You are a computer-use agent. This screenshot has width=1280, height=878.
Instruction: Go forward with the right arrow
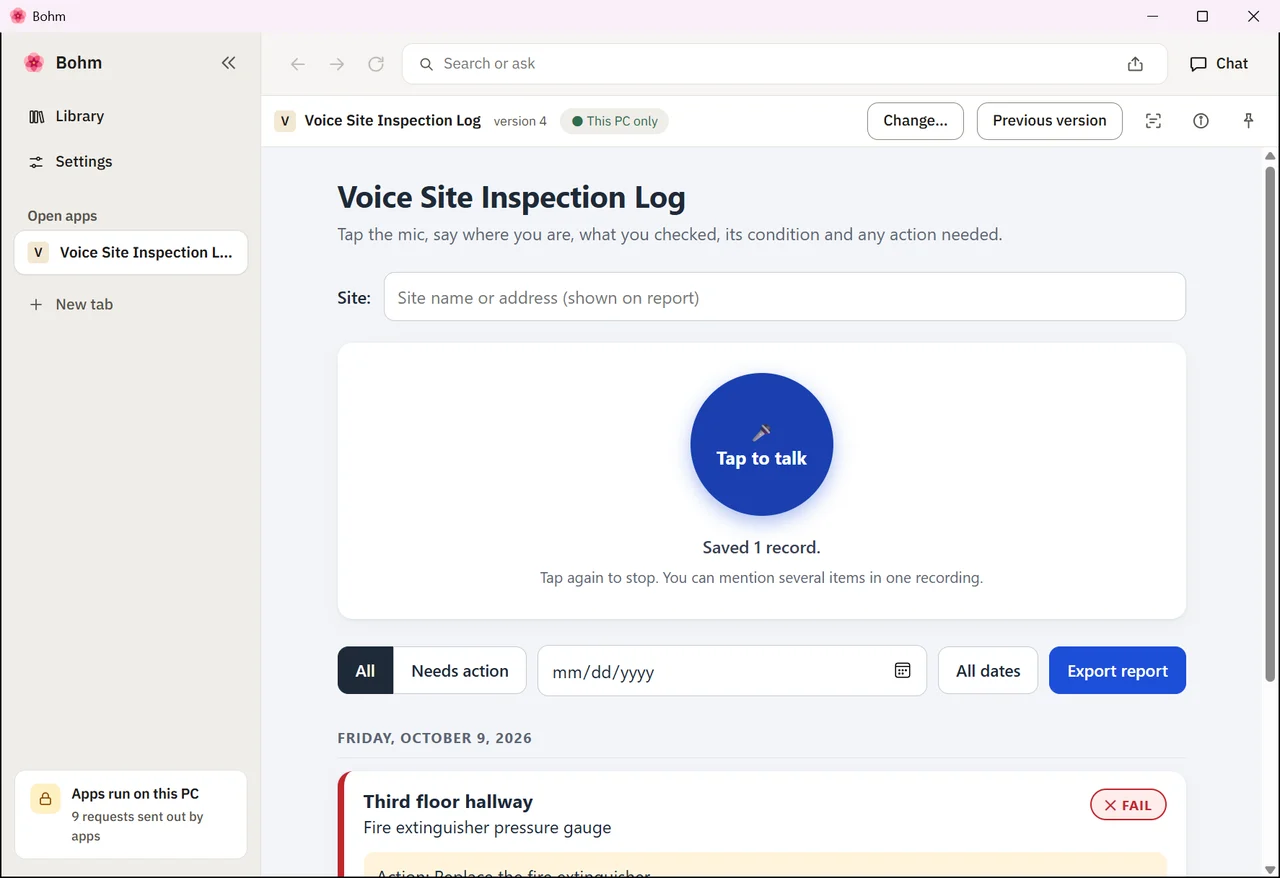coord(337,64)
